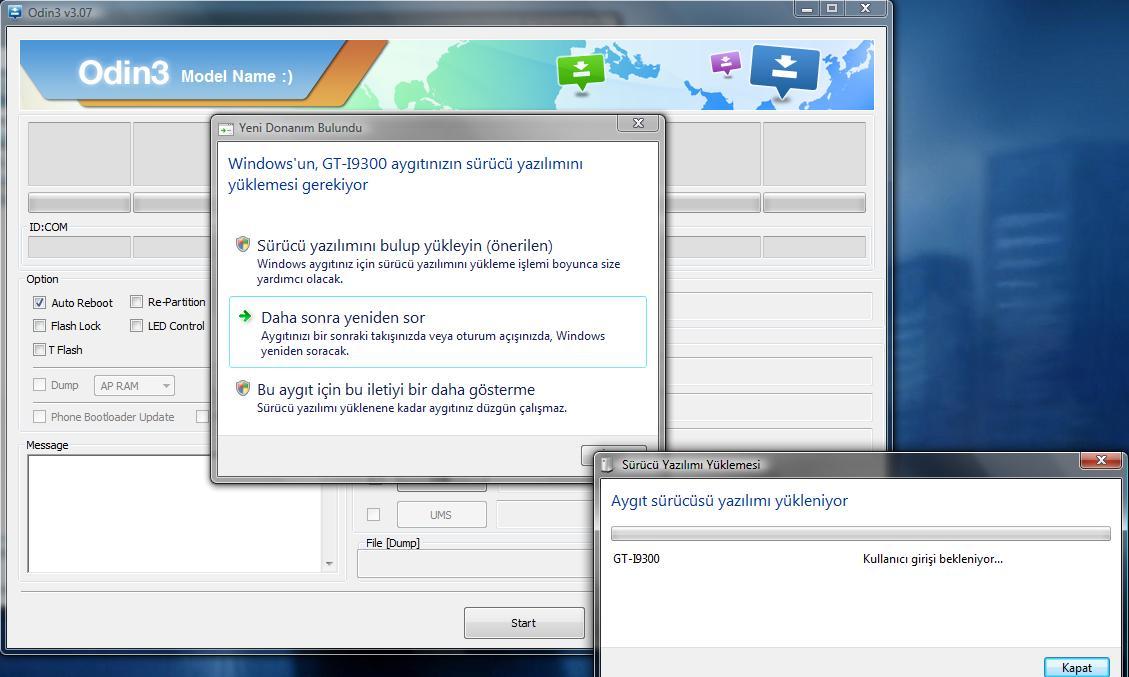Click the File [Dump] path field
1129x677 pixels.
(475, 564)
